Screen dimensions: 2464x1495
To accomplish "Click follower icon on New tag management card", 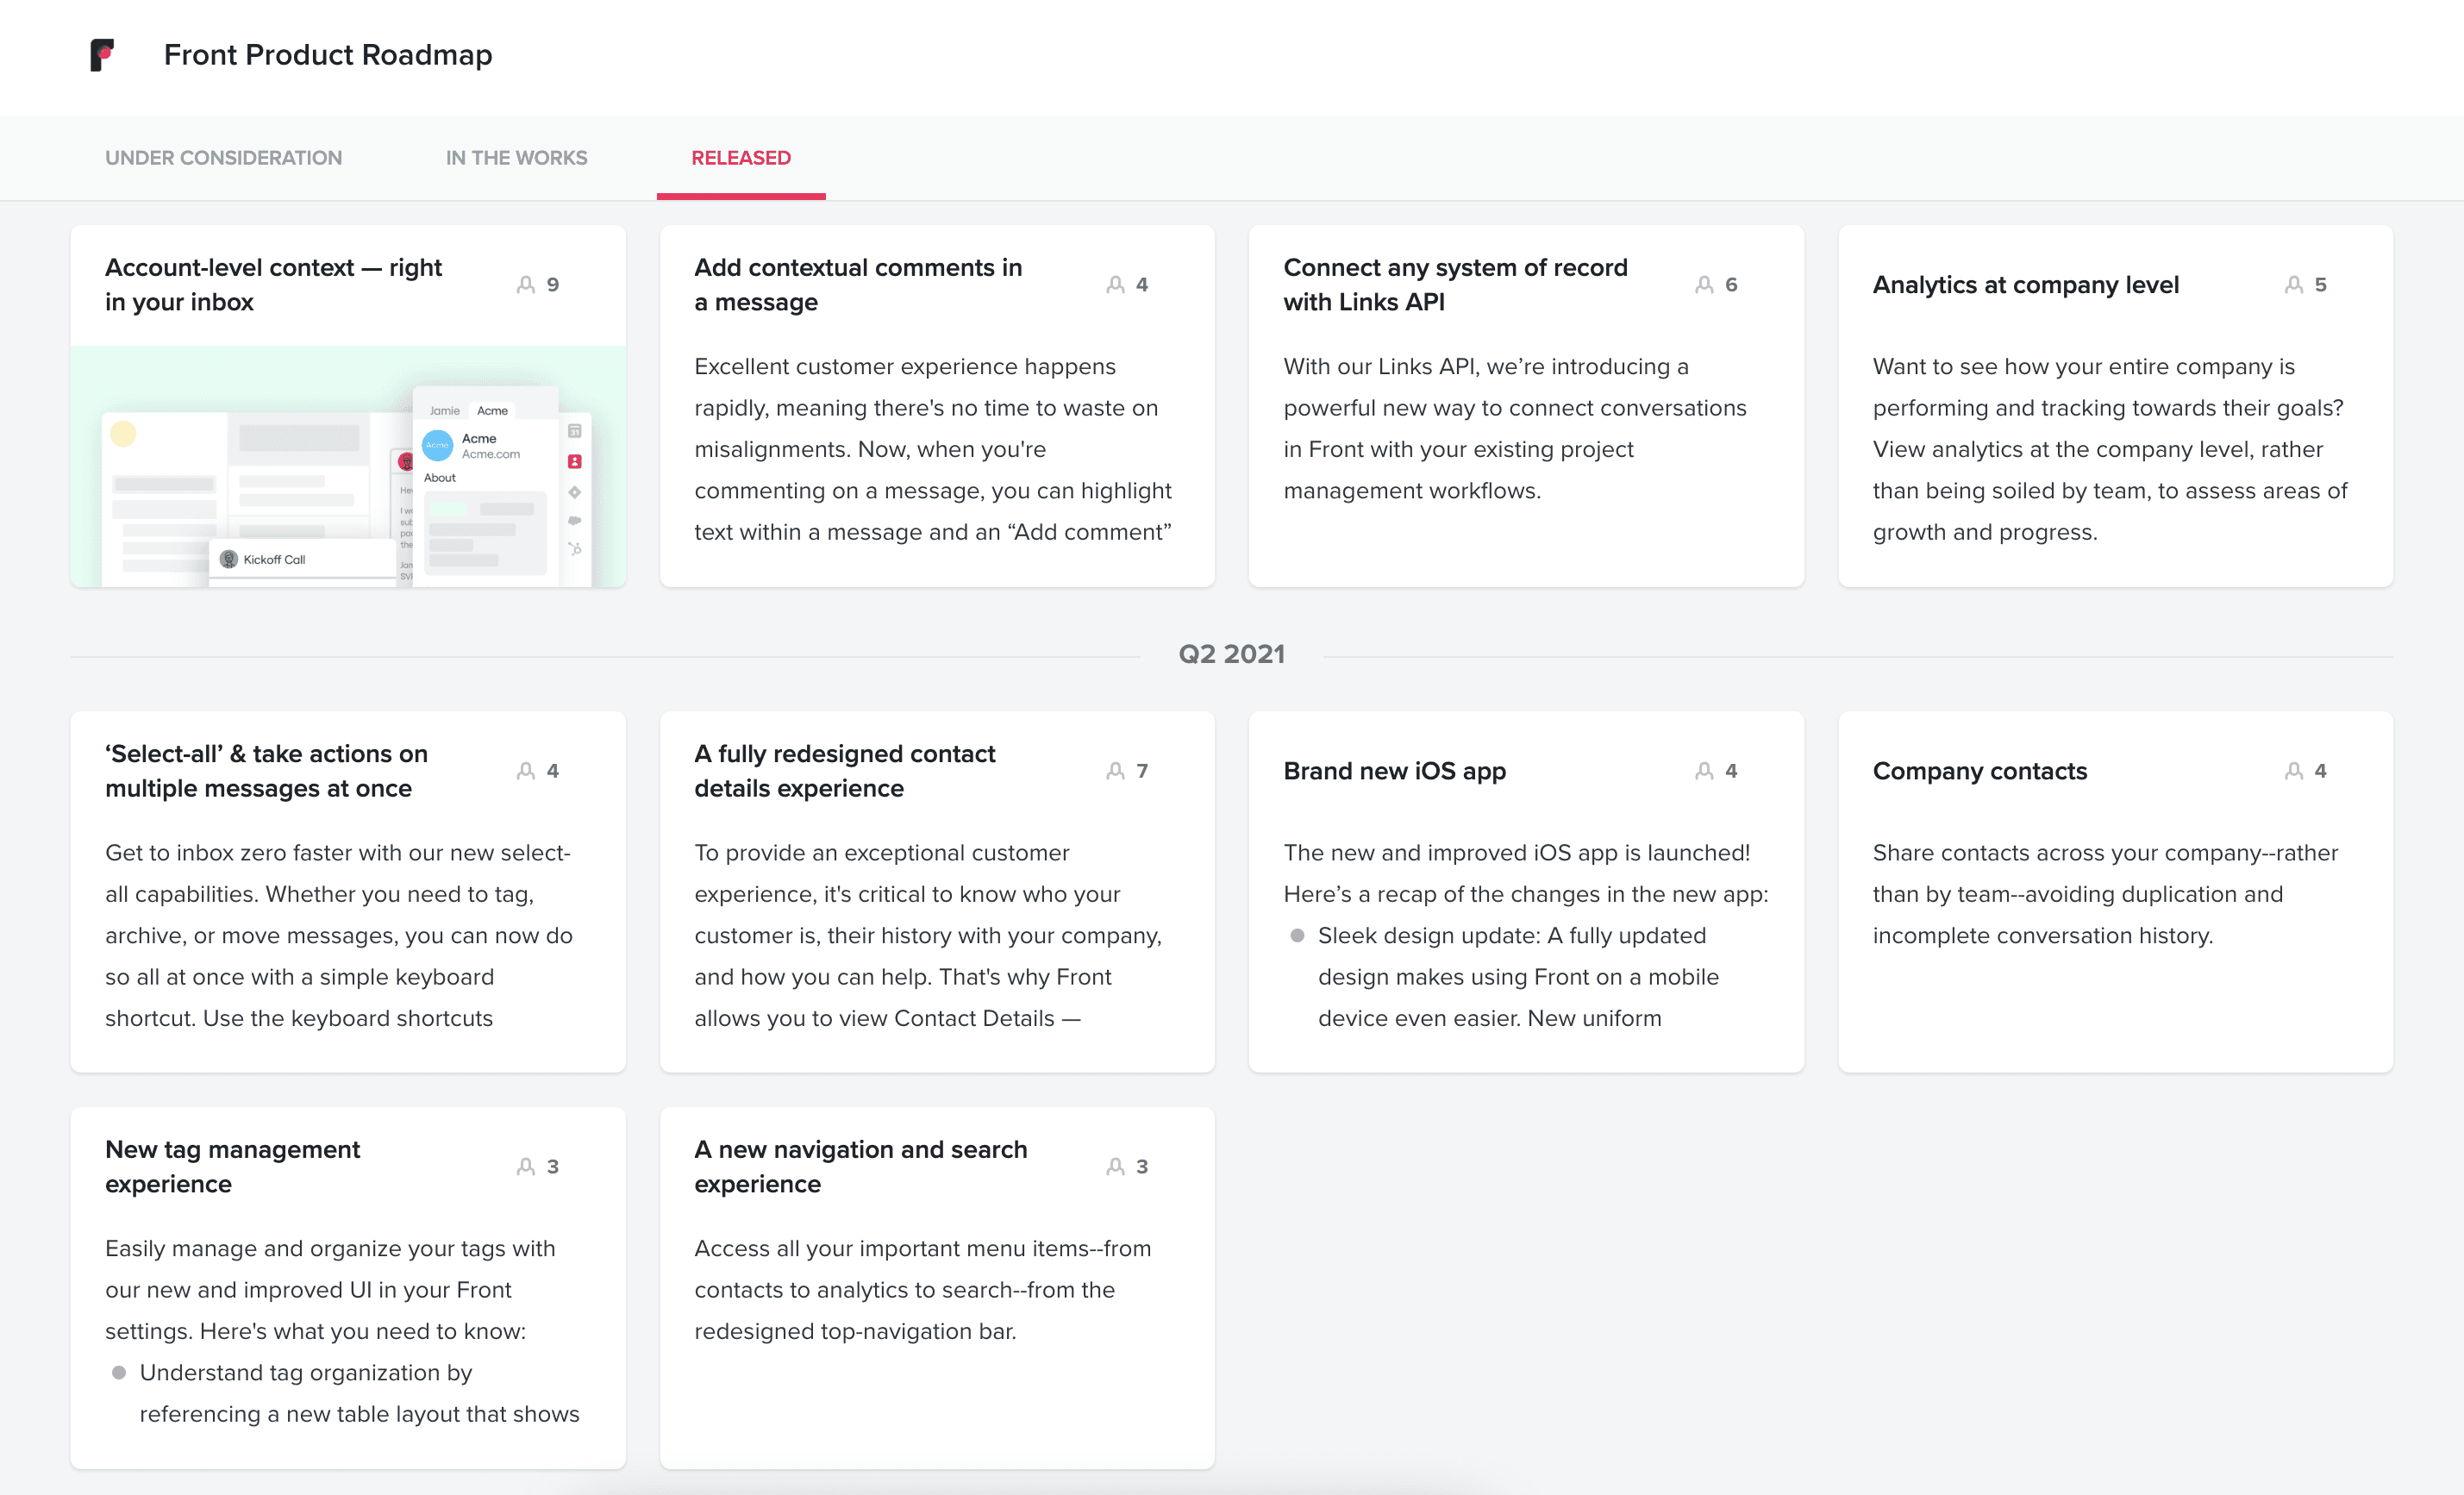I will (x=526, y=1167).
